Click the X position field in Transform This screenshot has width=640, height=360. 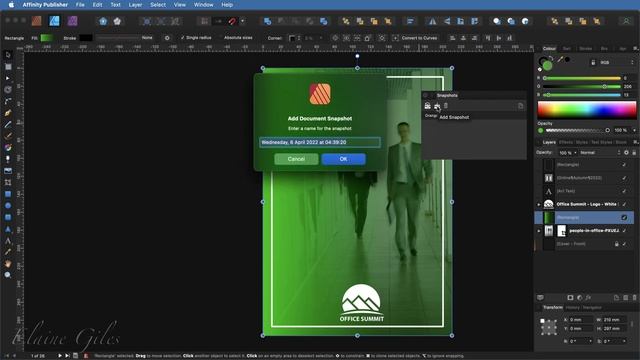pyautogui.click(x=580, y=320)
